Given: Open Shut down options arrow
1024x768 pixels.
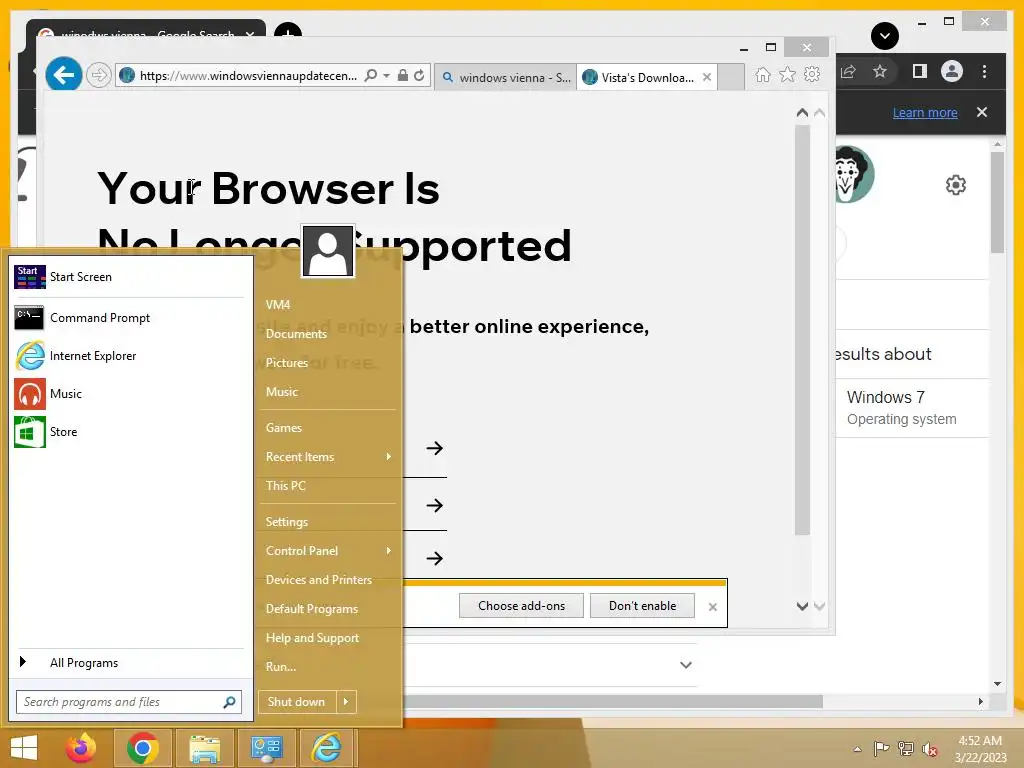Looking at the screenshot, I should [x=346, y=702].
